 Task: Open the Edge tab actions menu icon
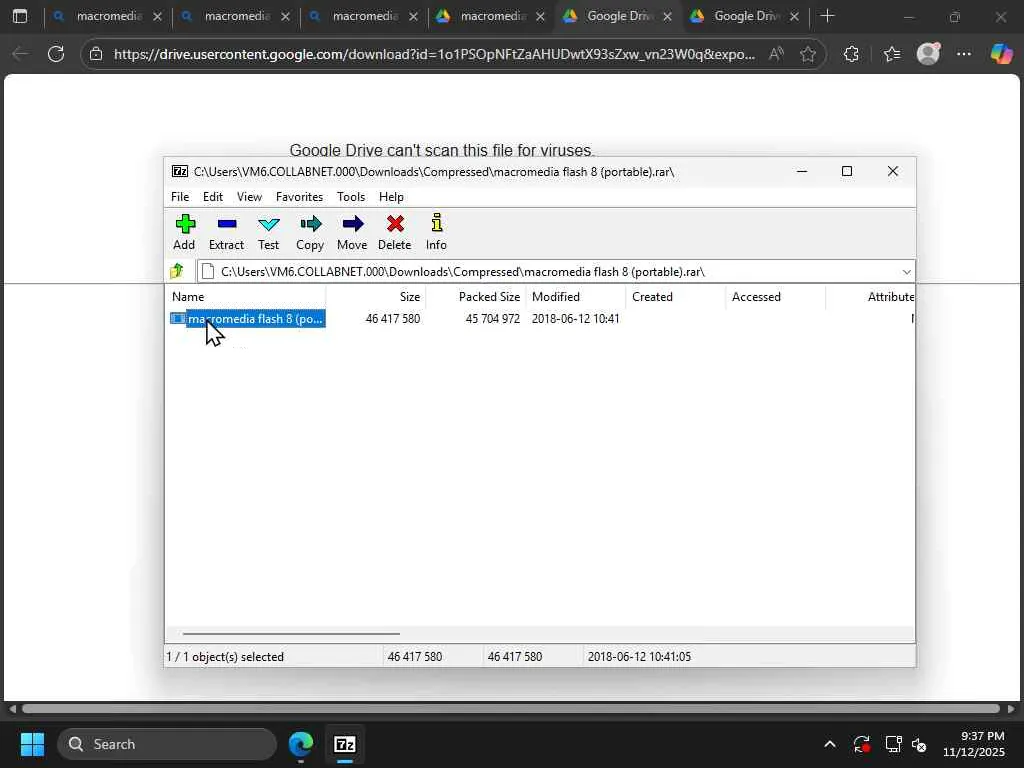(x=20, y=16)
